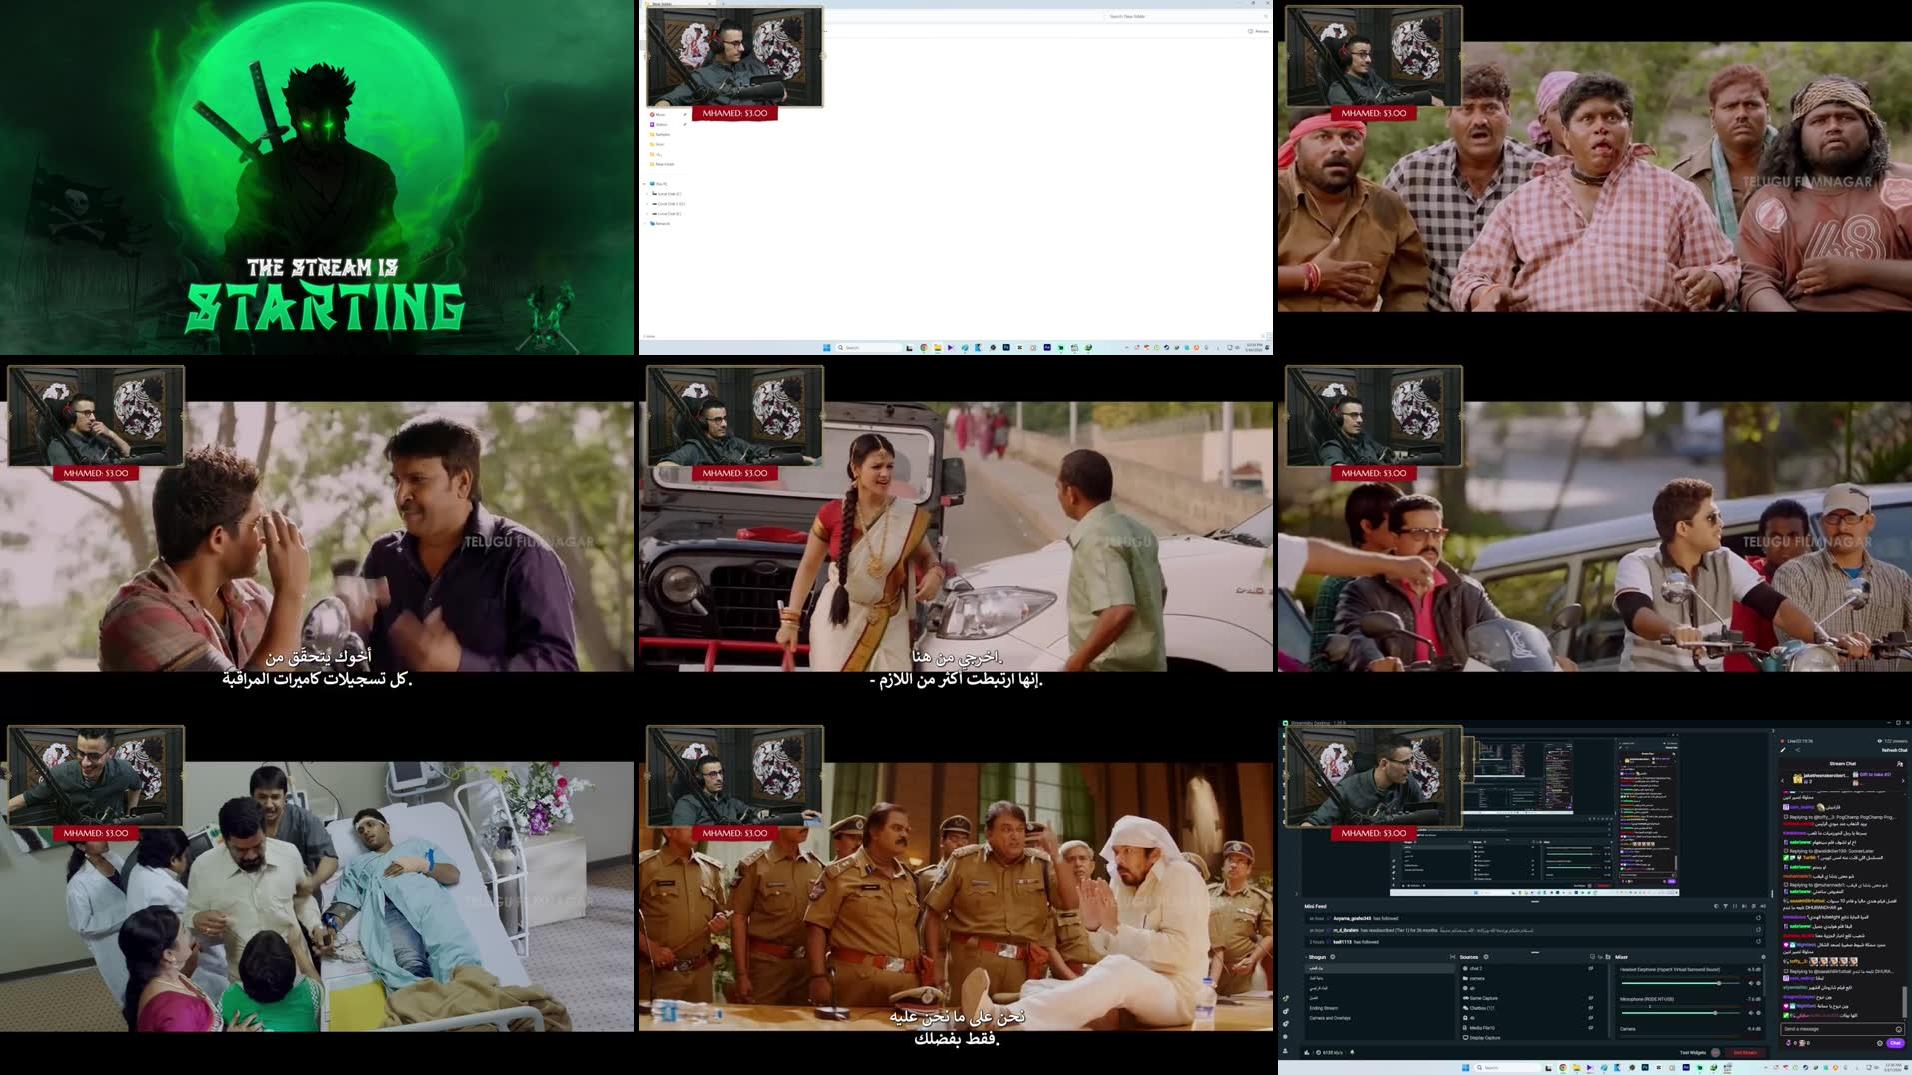This screenshot has height=1075, width=1912.
Task: Toggle visibility of Media File source
Action: click(1591, 1027)
